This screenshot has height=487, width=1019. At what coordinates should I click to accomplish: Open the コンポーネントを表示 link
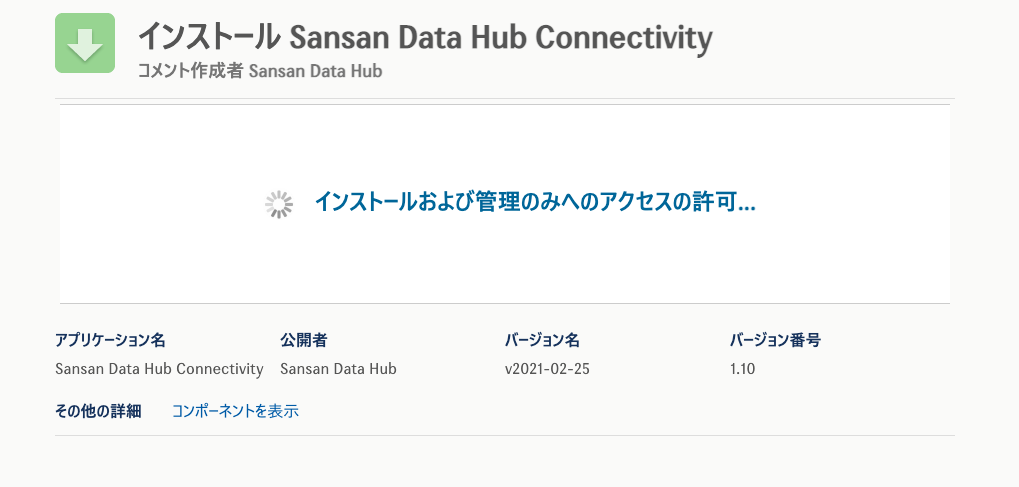point(235,410)
